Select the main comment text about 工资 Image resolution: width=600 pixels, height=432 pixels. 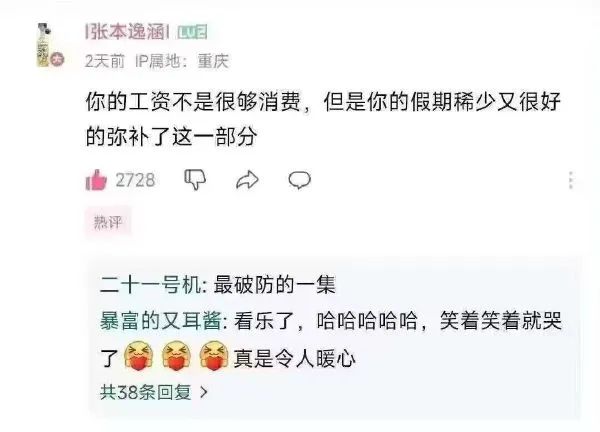point(323,119)
